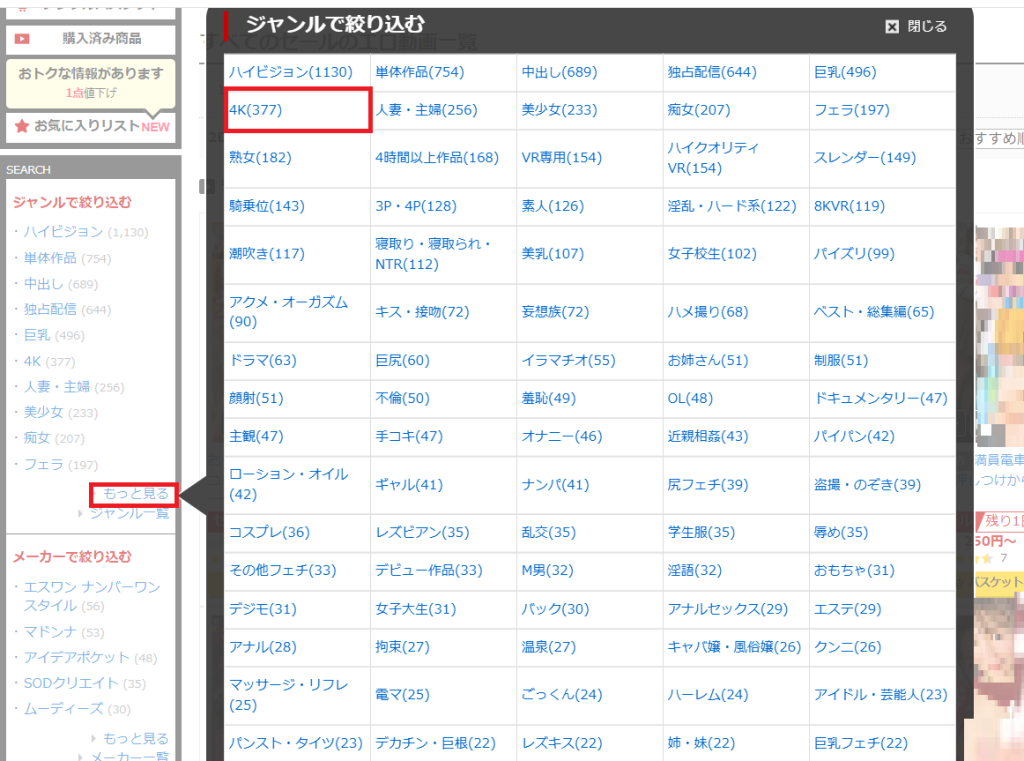The width and height of the screenshot is (1024, 761).
Task: Select ベスト・総編集(65) genre
Action: 873,312
